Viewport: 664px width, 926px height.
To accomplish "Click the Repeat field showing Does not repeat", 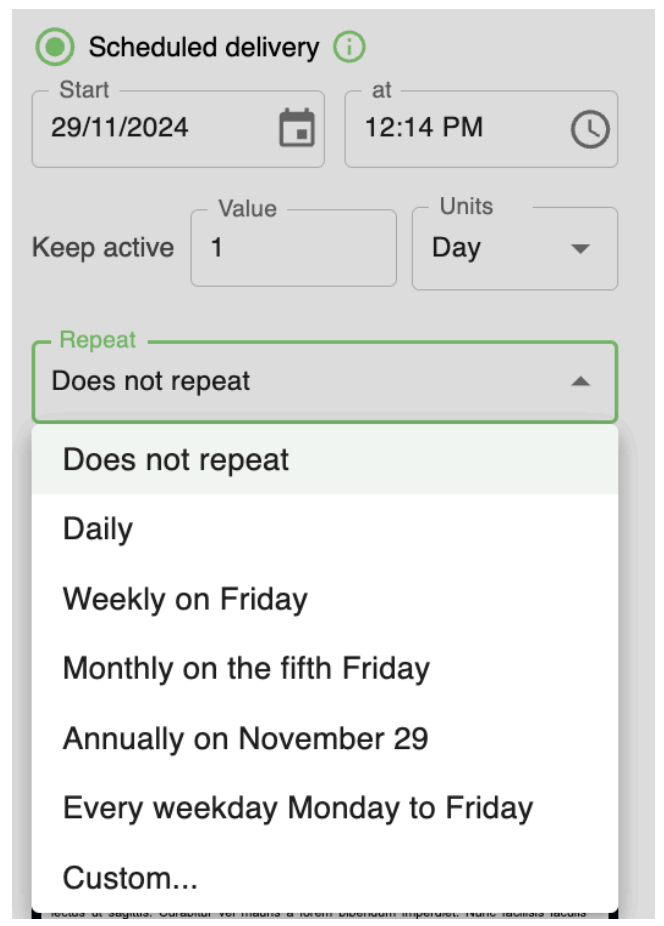I will point(300,381).
